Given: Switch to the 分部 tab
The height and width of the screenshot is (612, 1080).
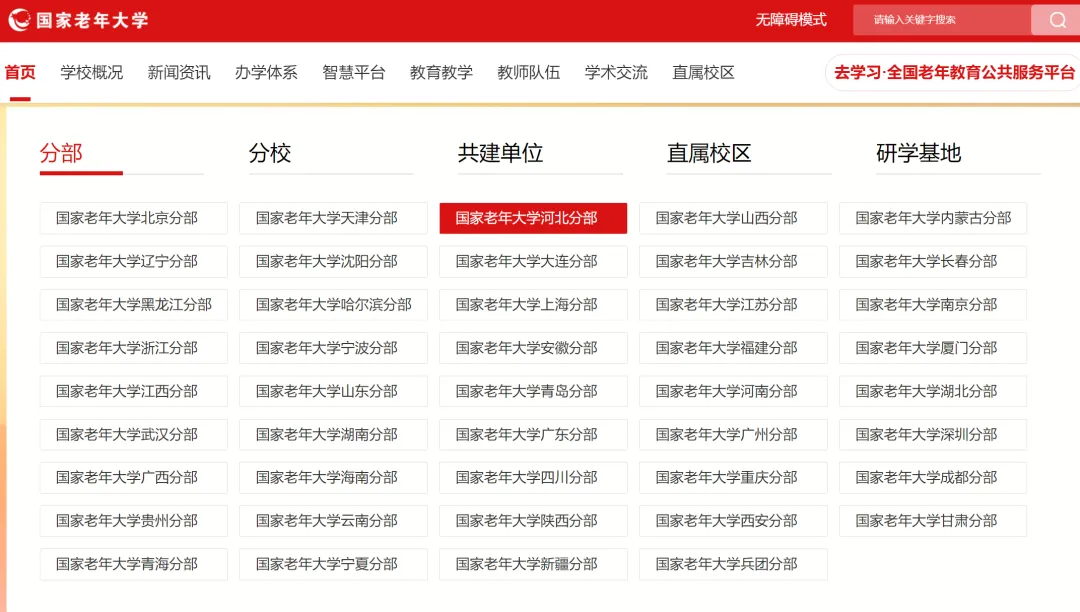Looking at the screenshot, I should click(x=61, y=153).
